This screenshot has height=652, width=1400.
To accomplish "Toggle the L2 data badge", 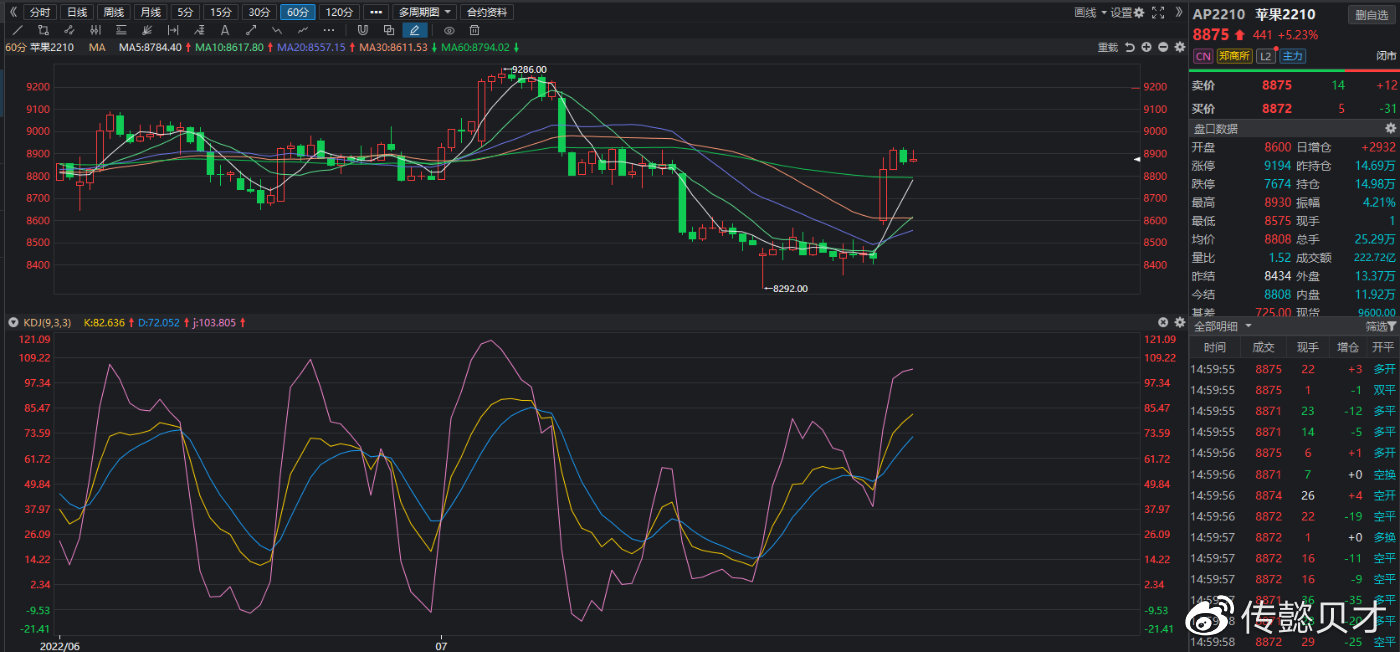I will pyautogui.click(x=1266, y=56).
